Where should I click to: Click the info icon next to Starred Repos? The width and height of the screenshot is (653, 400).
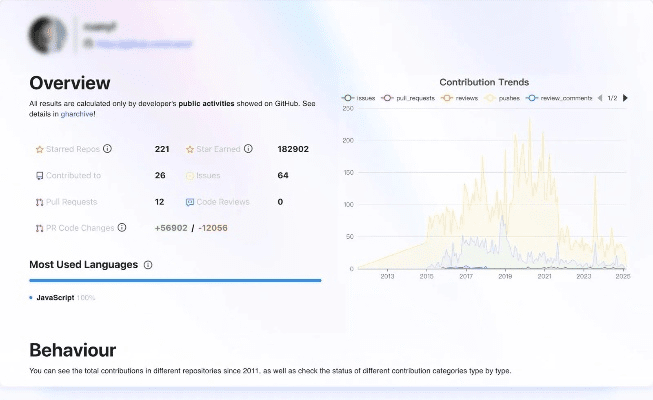pos(107,149)
